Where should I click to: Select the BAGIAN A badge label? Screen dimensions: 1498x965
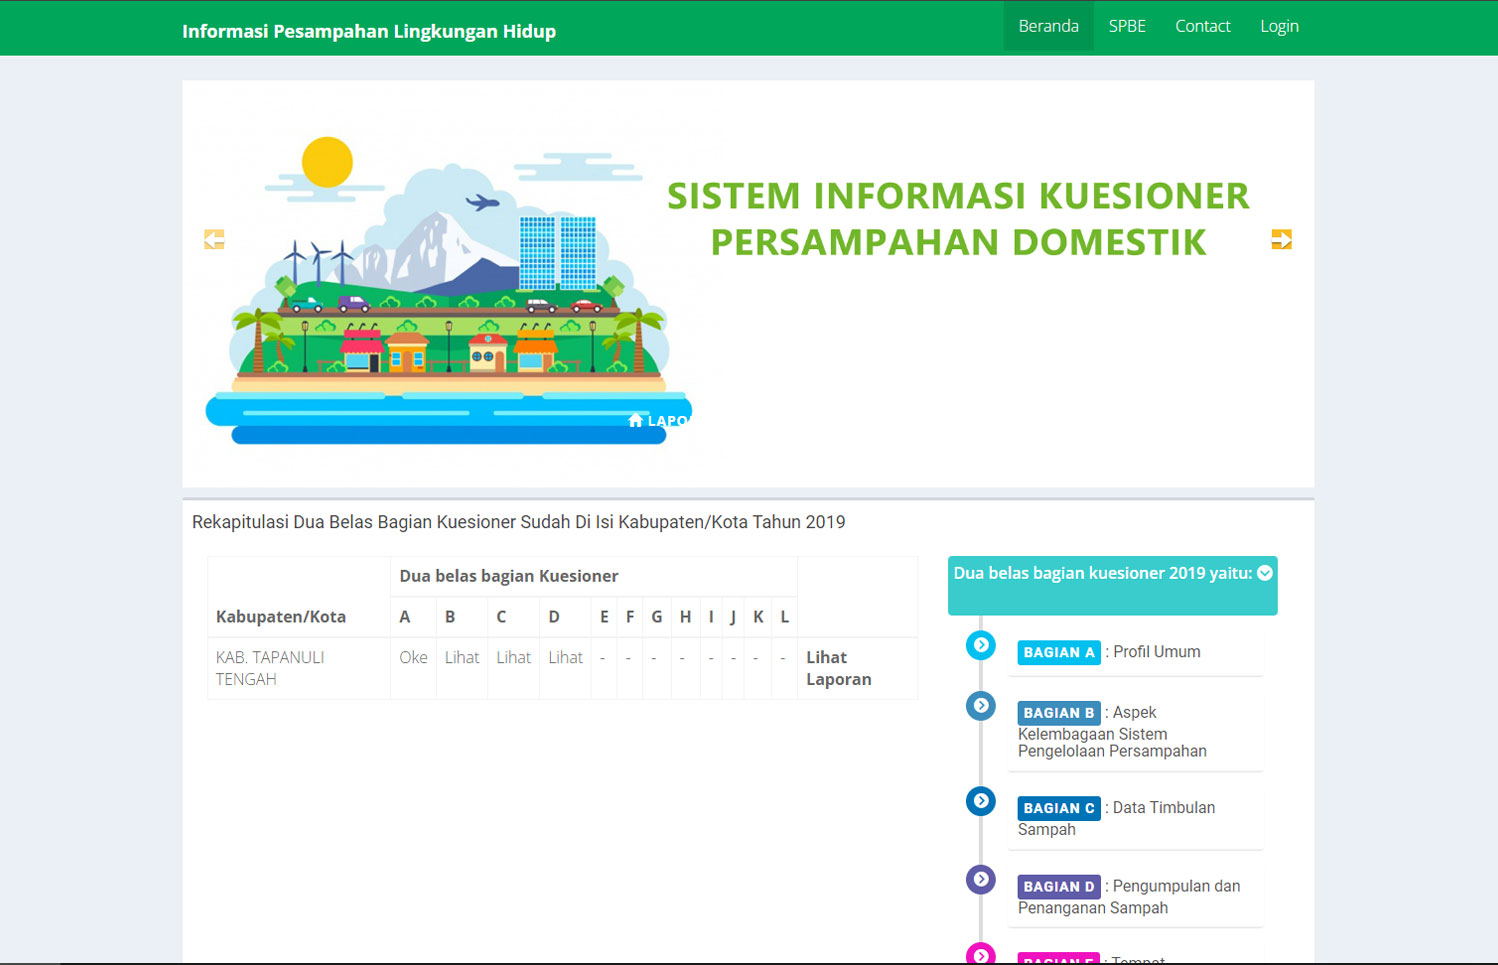[x=1058, y=652]
